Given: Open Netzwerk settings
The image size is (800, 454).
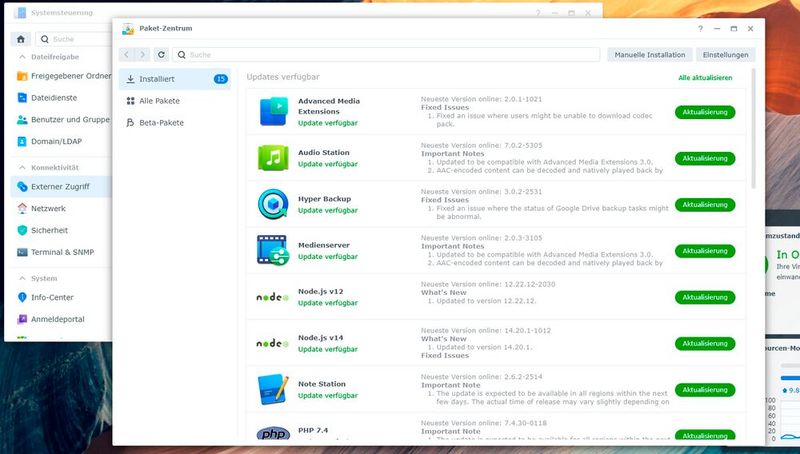Looking at the screenshot, I should point(61,209).
